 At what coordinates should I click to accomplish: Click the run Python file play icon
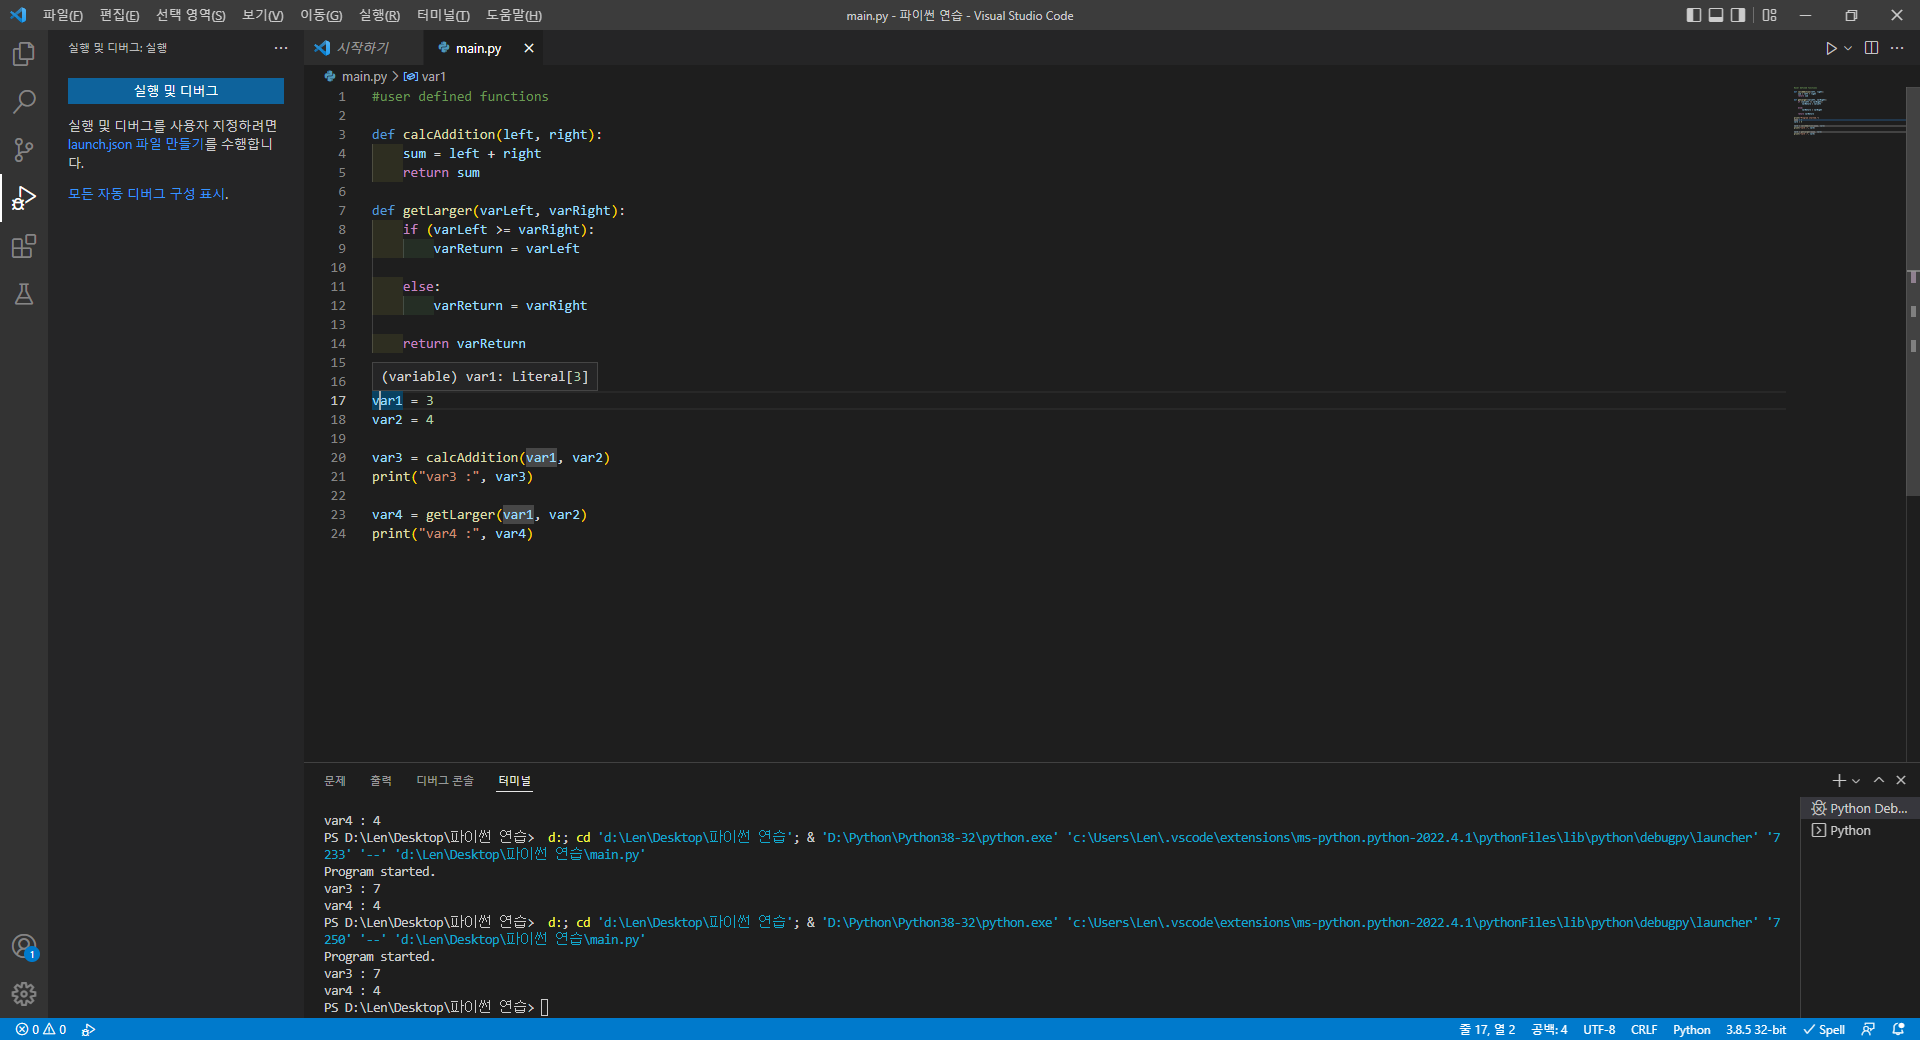click(1830, 48)
